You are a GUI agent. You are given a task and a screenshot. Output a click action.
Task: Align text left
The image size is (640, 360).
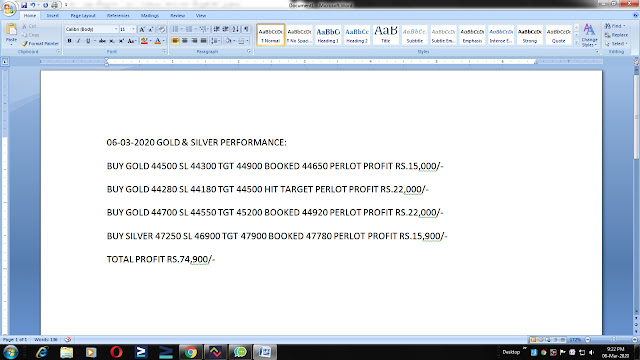point(175,41)
